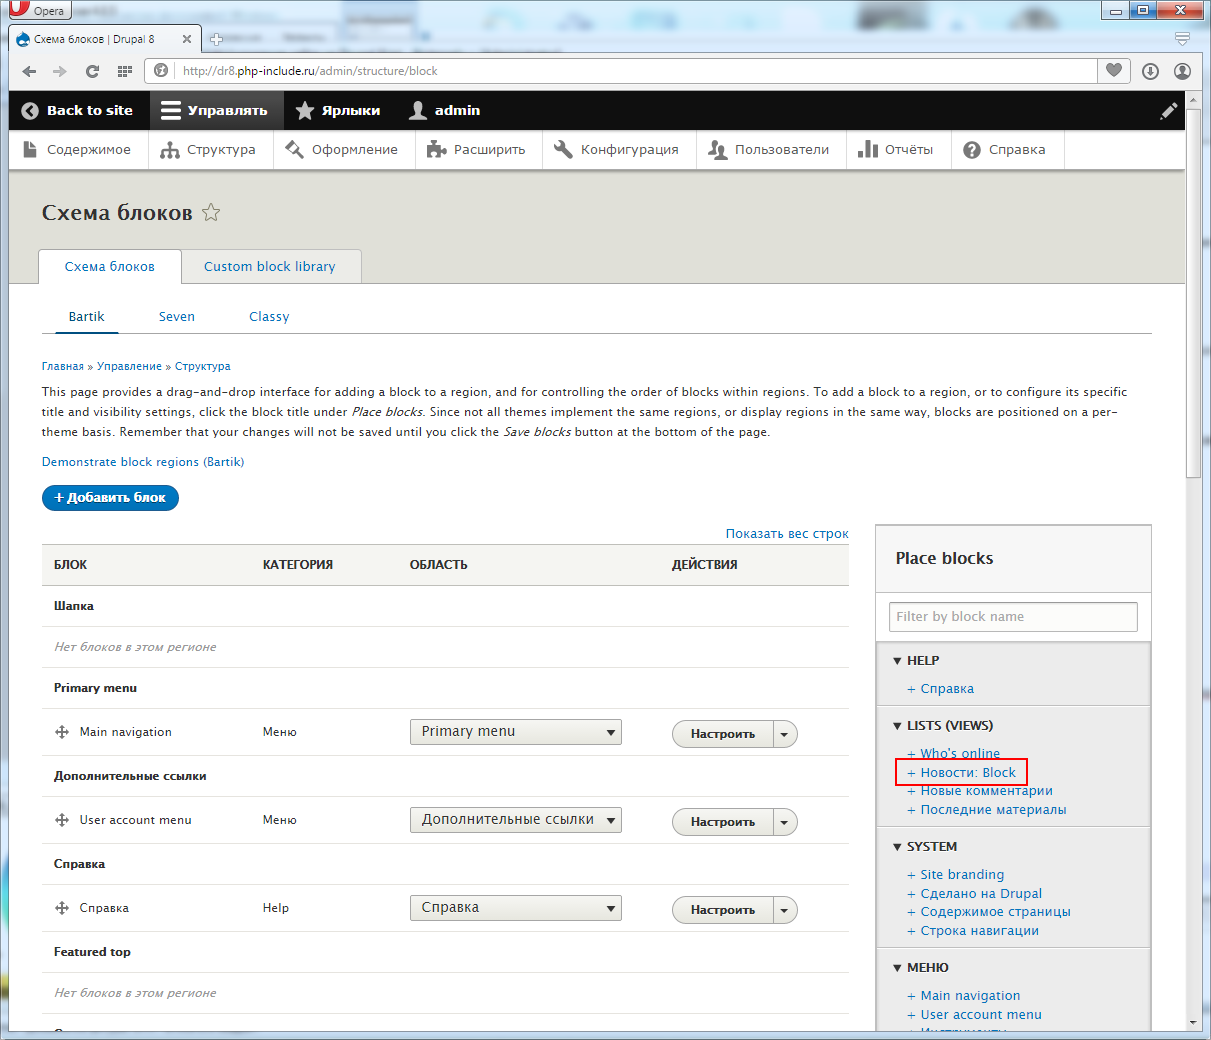Open region dropdown for Main navigation block
Image resolution: width=1211 pixels, height=1040 pixels.
pos(516,732)
